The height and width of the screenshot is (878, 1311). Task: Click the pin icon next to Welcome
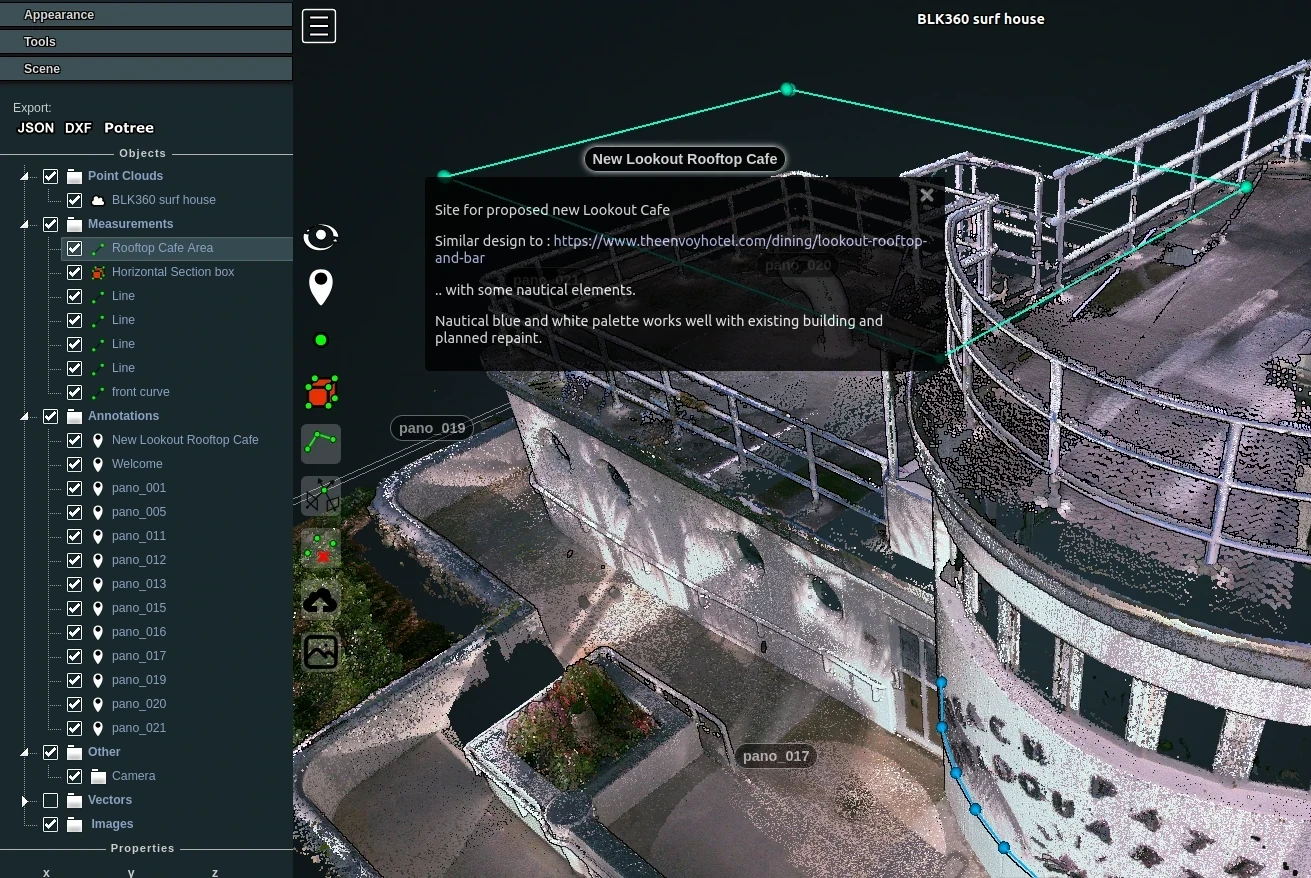tap(98, 464)
